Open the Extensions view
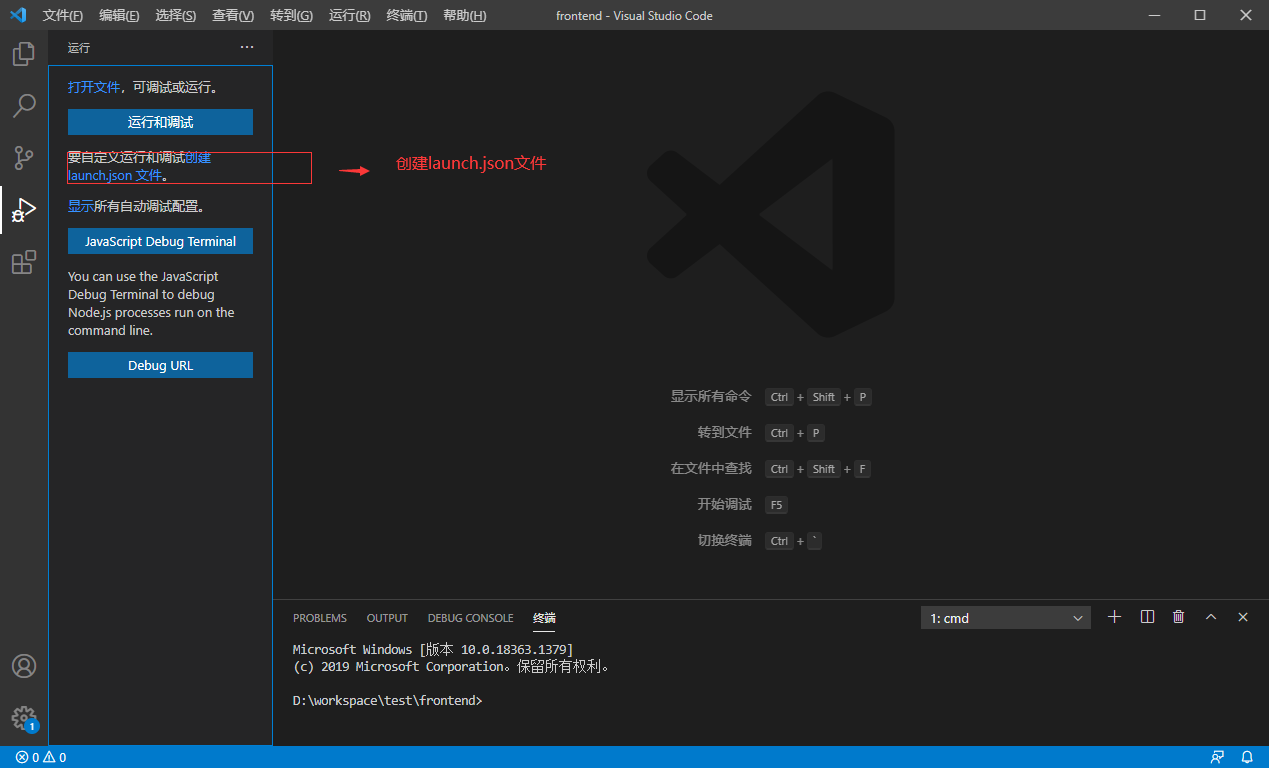The image size is (1269, 768). [x=24, y=262]
